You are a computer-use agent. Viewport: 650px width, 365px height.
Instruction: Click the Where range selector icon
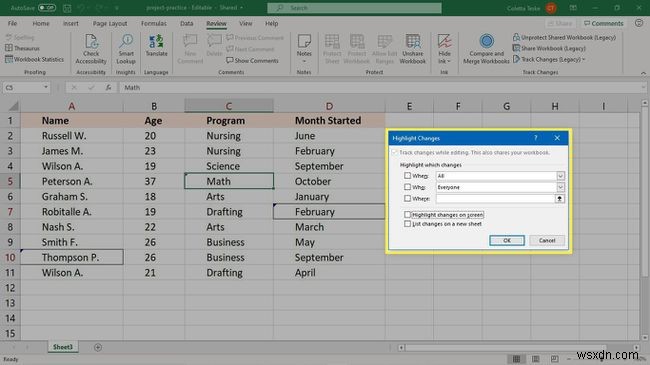click(x=560, y=199)
